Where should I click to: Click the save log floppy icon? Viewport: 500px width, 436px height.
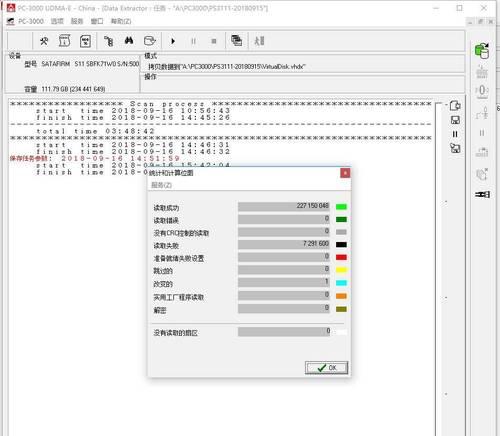[455, 120]
